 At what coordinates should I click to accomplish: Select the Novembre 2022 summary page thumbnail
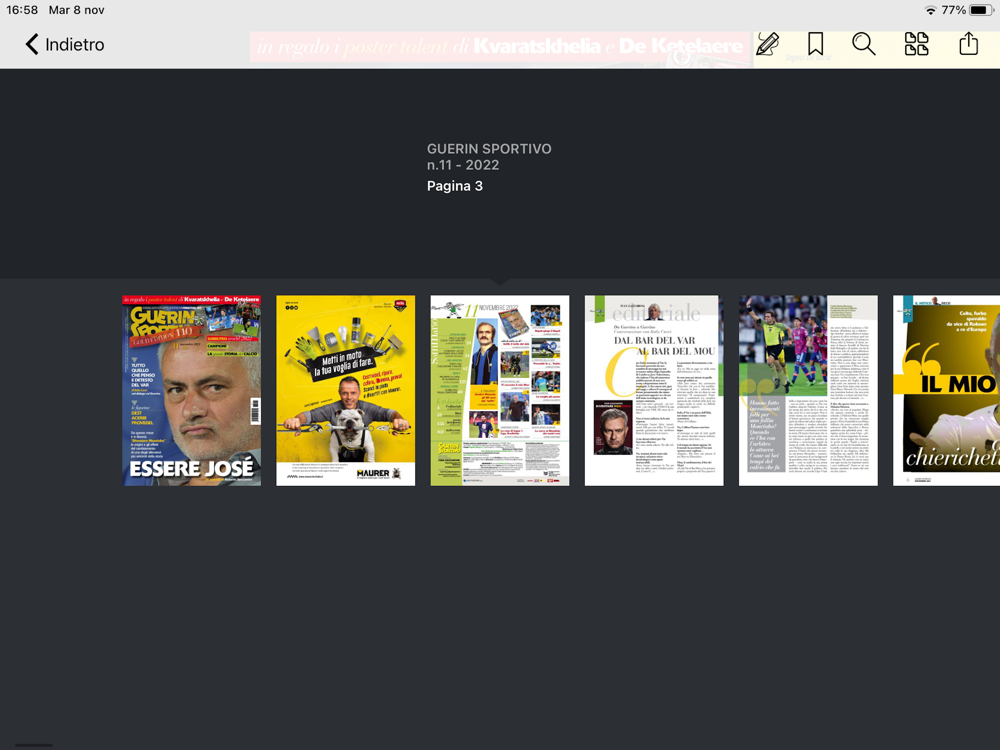pos(500,390)
